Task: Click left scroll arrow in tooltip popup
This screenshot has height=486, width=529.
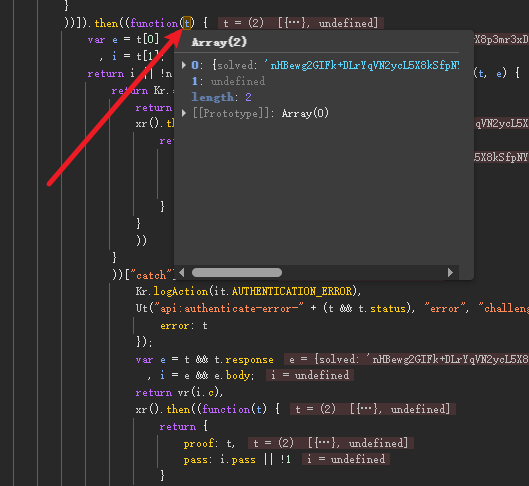Action: [x=182, y=273]
